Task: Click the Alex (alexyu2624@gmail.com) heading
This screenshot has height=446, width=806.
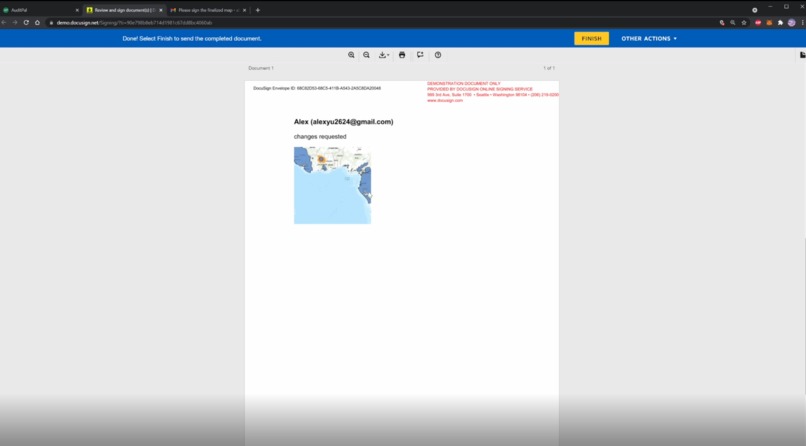Action: coord(343,122)
